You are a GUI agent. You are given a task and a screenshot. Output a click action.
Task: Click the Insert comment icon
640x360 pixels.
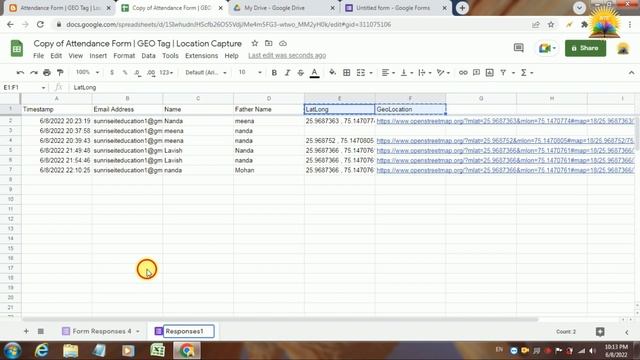point(476,73)
